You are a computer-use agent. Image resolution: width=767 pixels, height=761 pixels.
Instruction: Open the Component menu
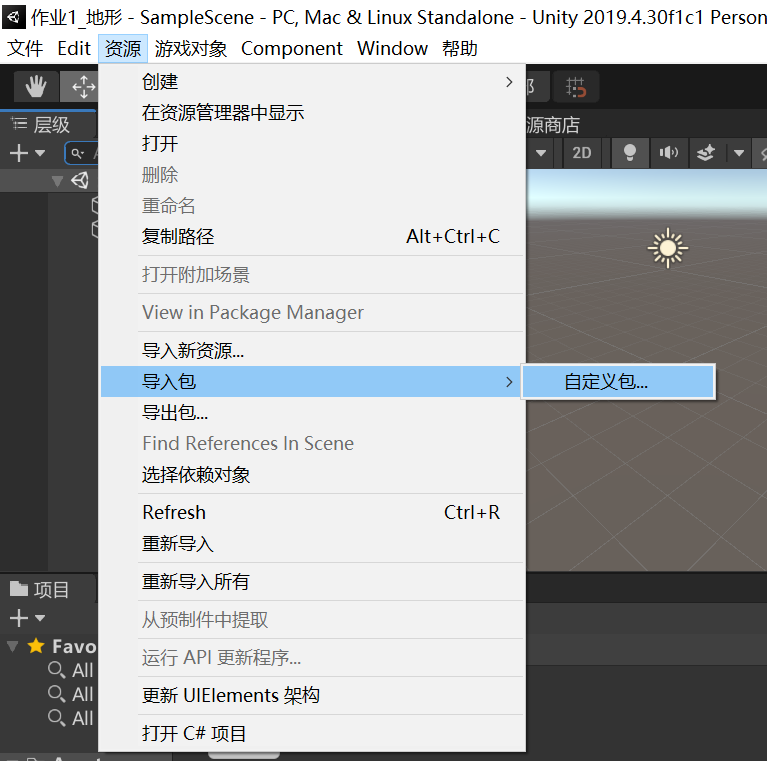pyautogui.click(x=292, y=48)
